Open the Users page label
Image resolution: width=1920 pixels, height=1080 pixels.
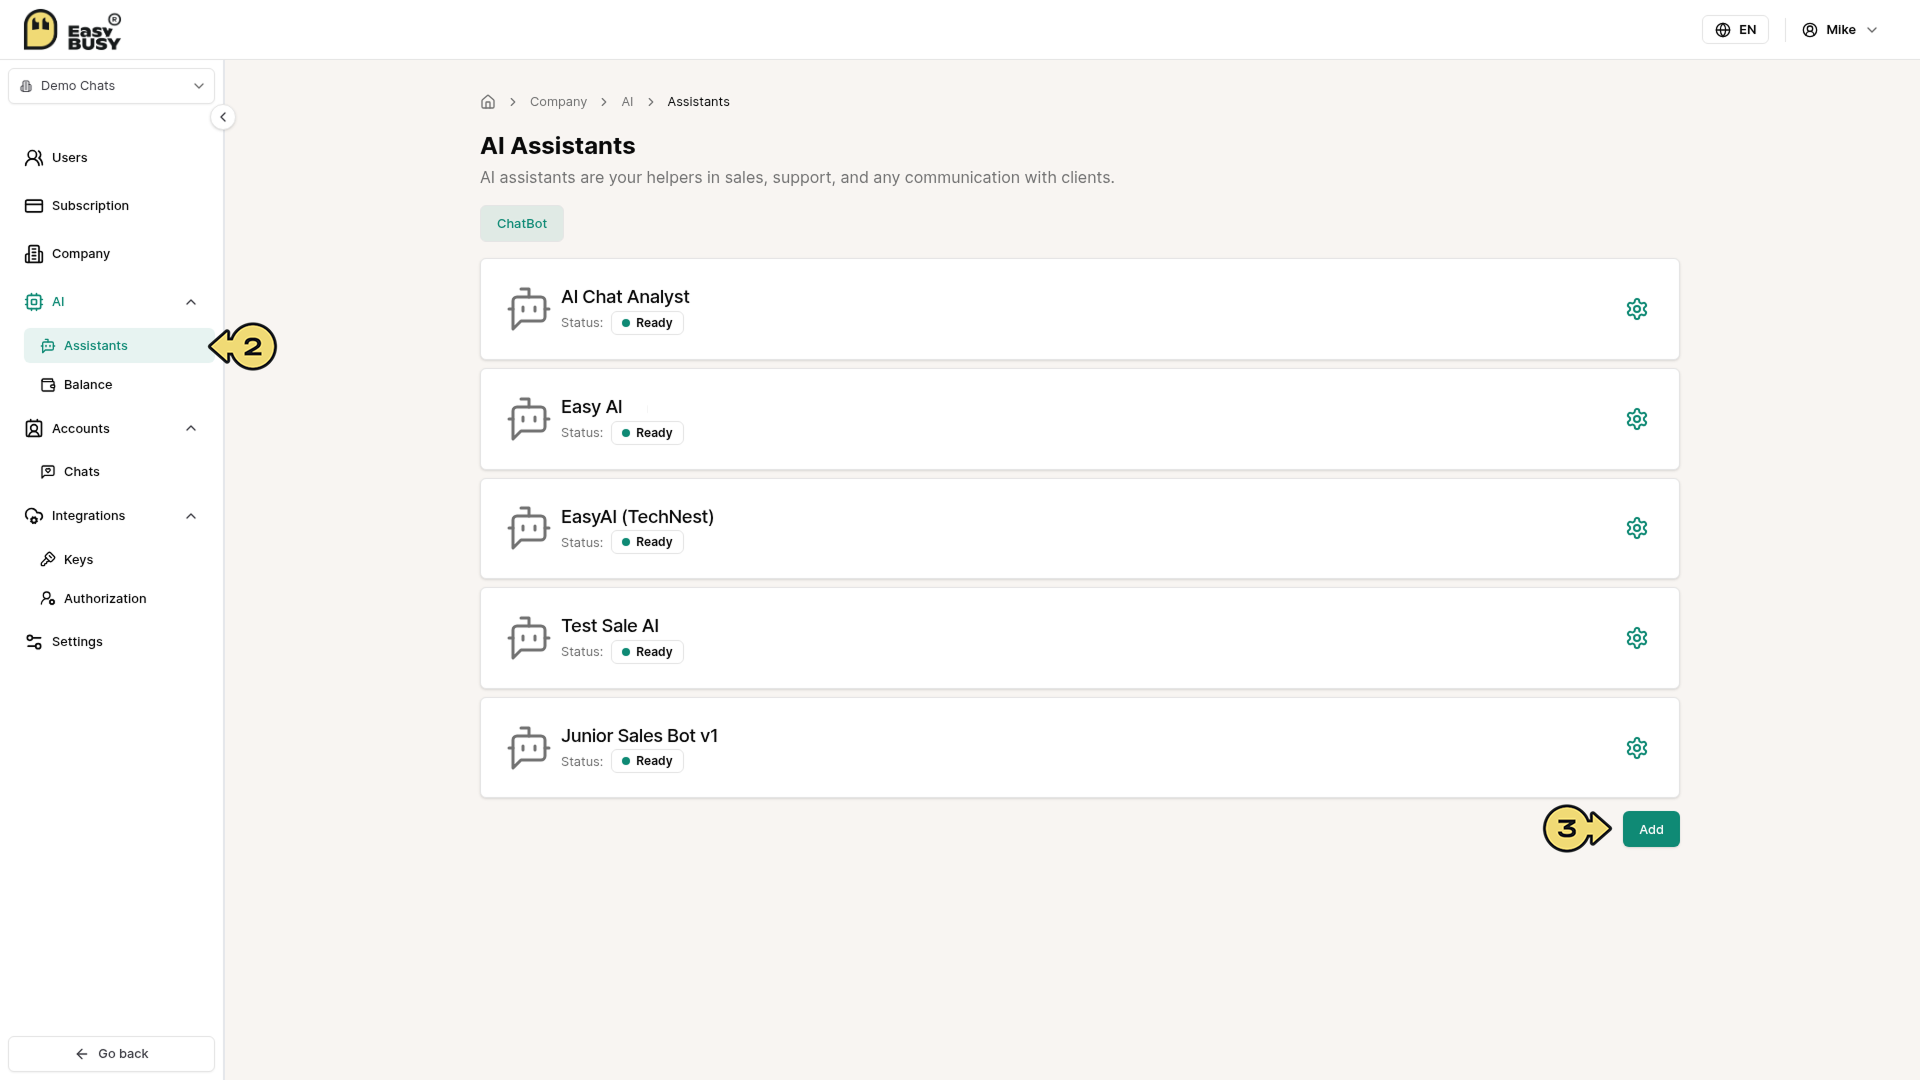coord(70,158)
